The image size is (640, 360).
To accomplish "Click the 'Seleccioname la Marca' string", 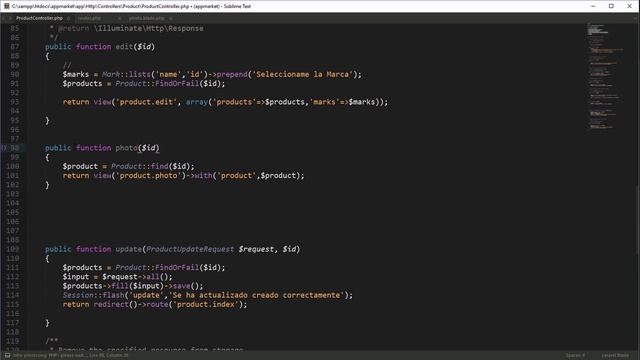I will (302, 74).
